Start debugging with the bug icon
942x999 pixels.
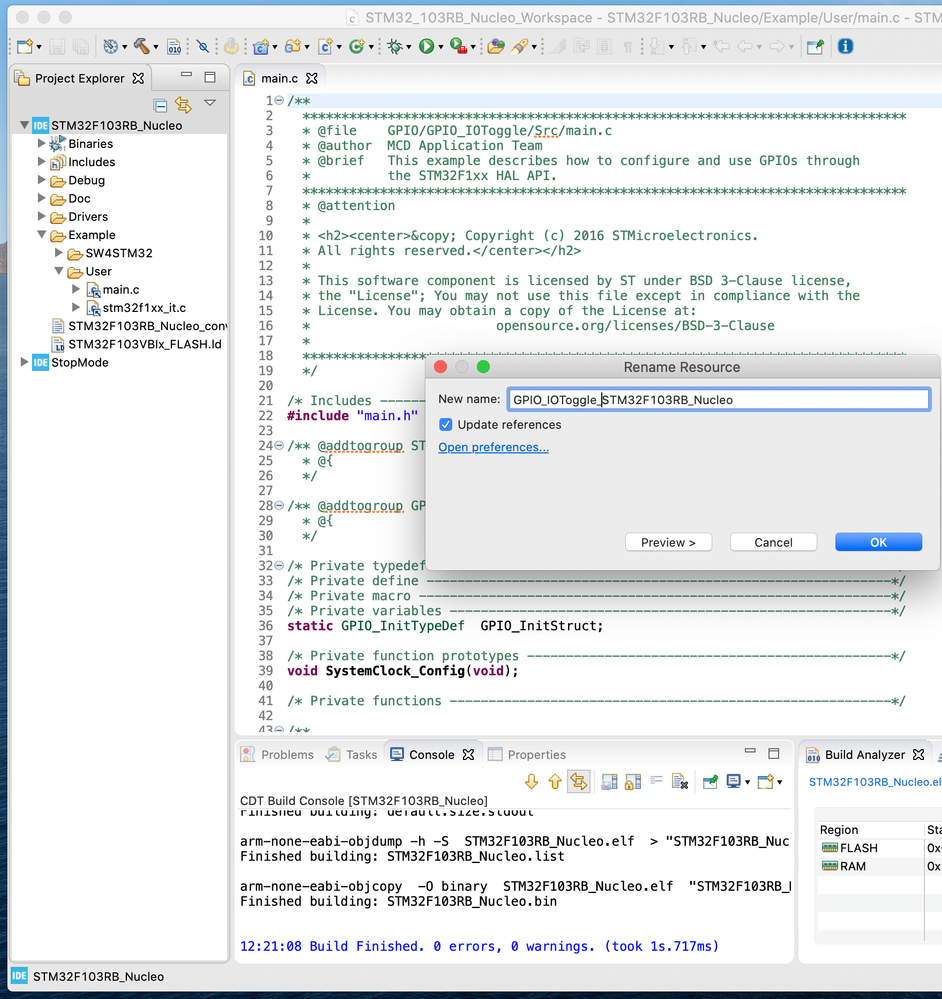(x=396, y=47)
